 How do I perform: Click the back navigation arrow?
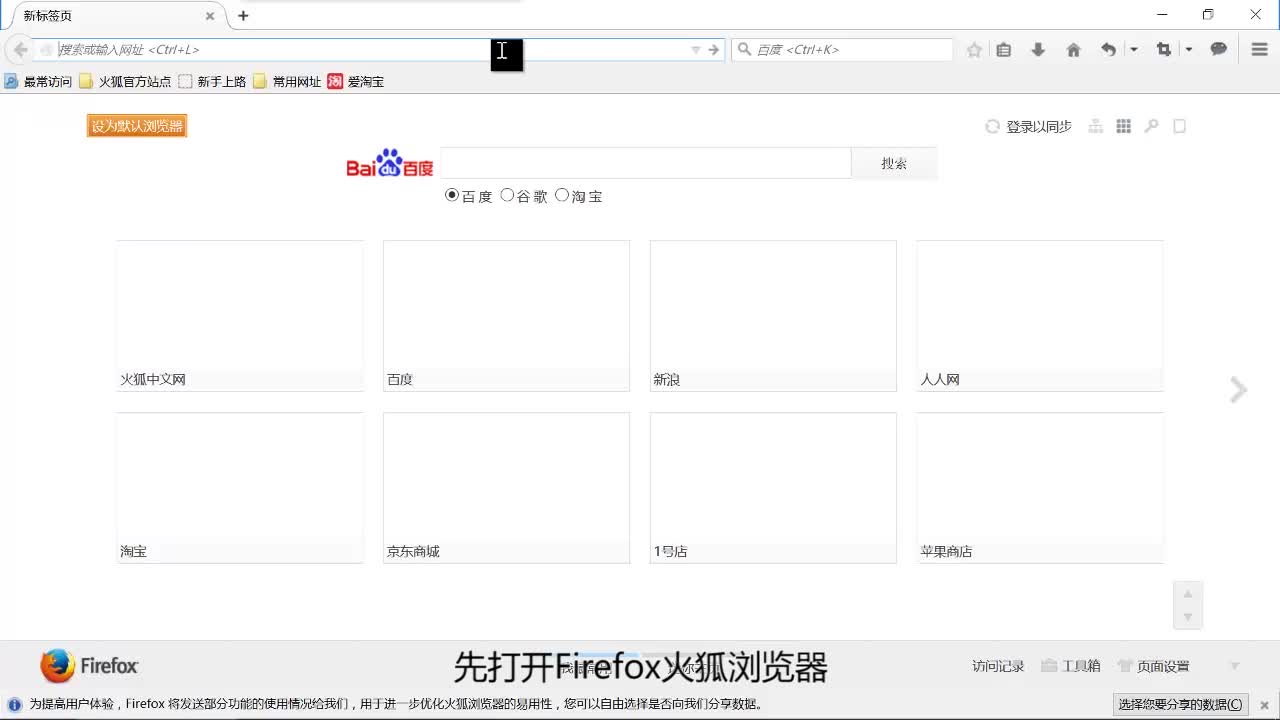point(20,50)
